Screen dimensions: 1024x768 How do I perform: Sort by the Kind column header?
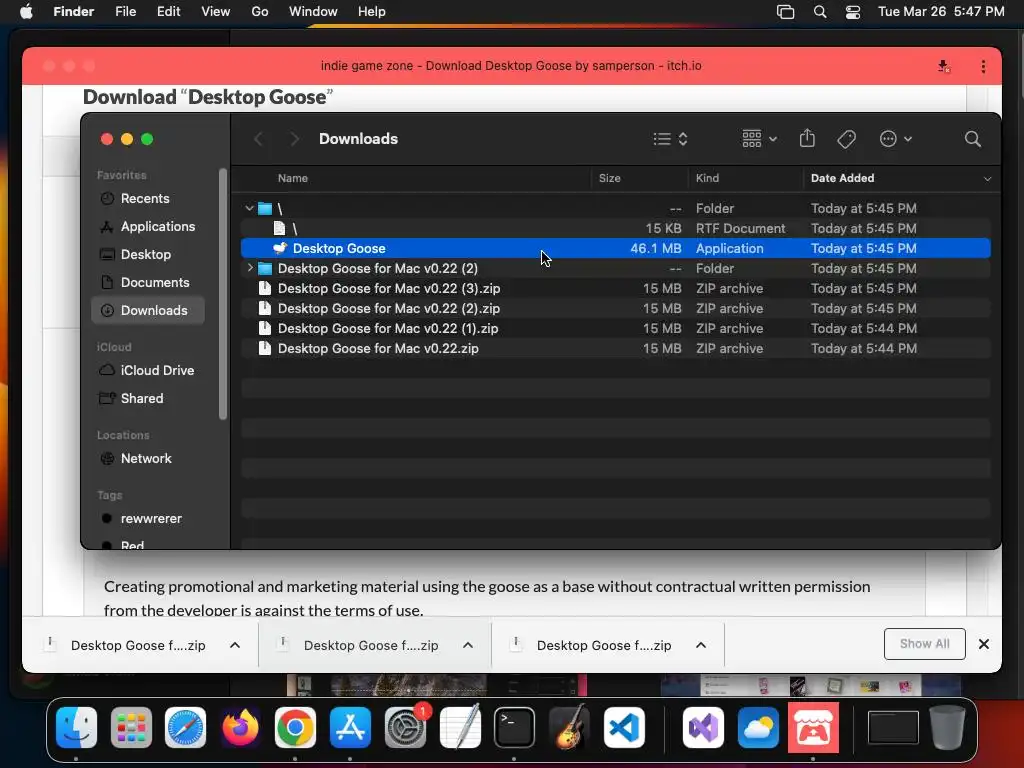[707, 178]
